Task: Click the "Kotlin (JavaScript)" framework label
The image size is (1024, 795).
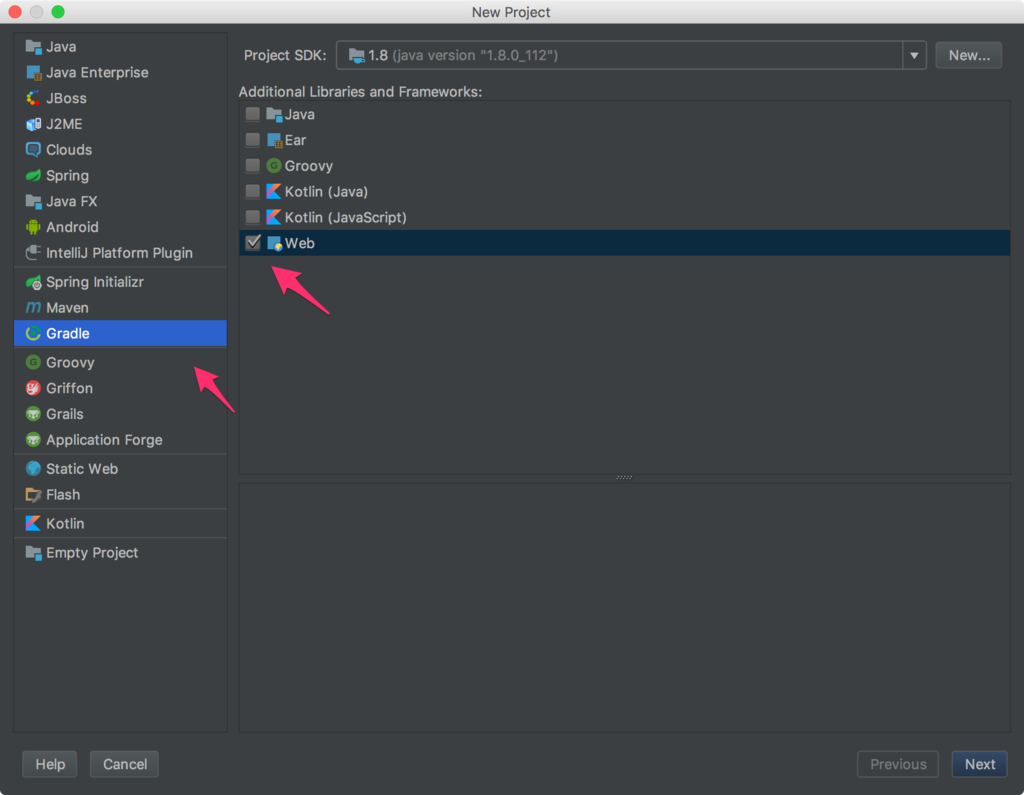Action: (x=345, y=218)
